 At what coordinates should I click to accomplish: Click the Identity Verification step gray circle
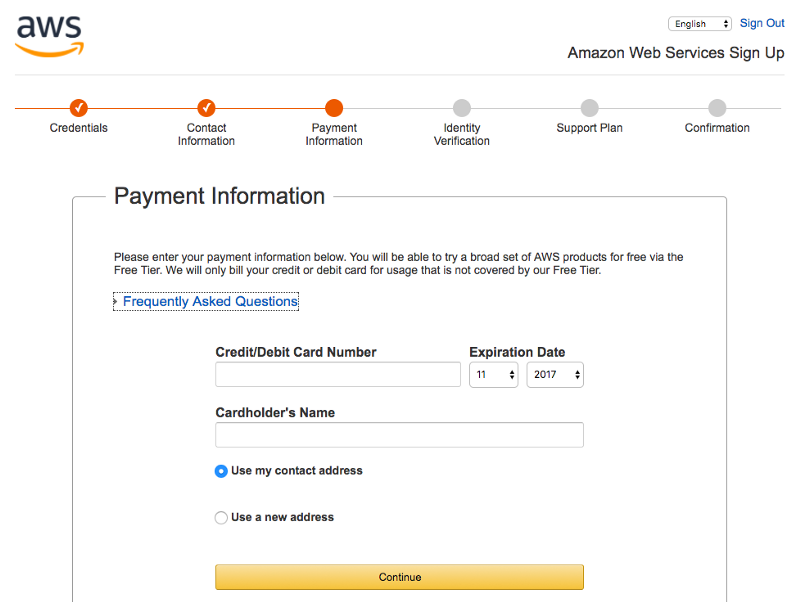[462, 108]
